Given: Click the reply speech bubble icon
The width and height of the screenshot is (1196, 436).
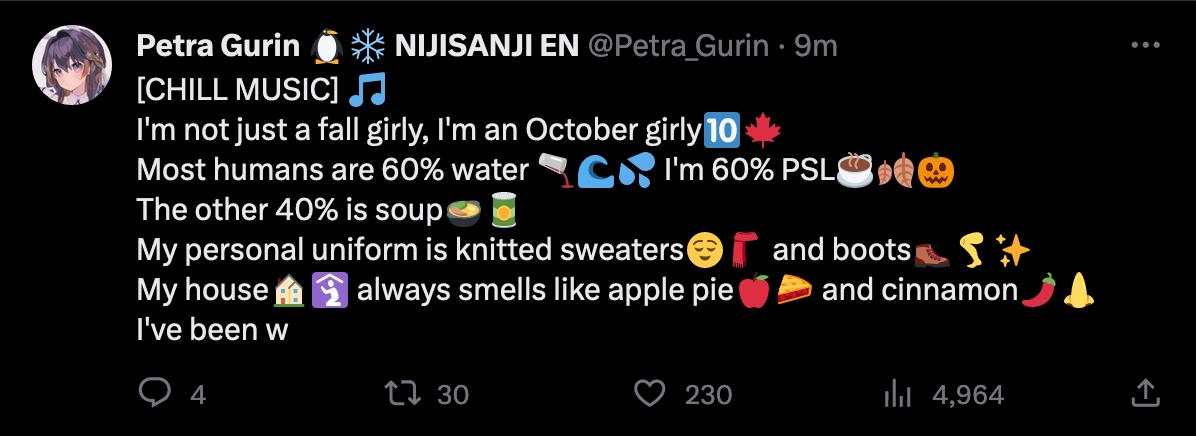Looking at the screenshot, I should [x=154, y=394].
